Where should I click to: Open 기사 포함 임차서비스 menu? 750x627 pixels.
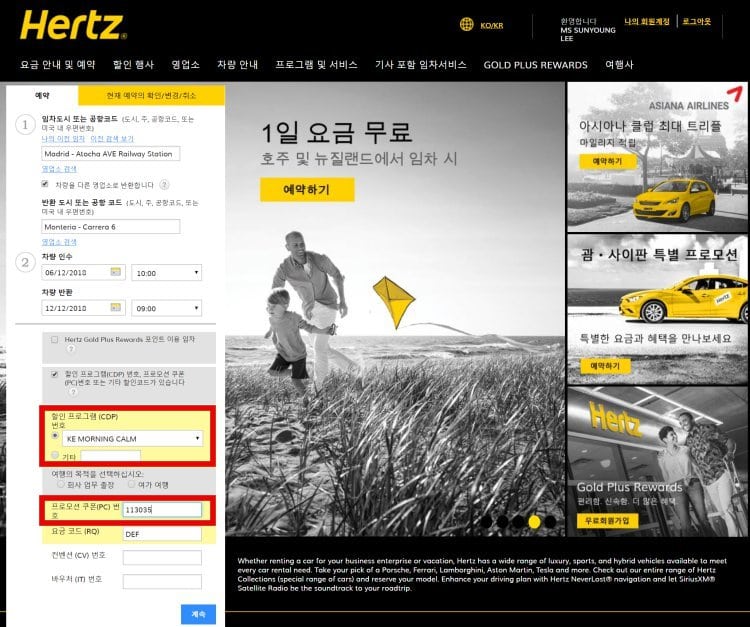[x=420, y=65]
